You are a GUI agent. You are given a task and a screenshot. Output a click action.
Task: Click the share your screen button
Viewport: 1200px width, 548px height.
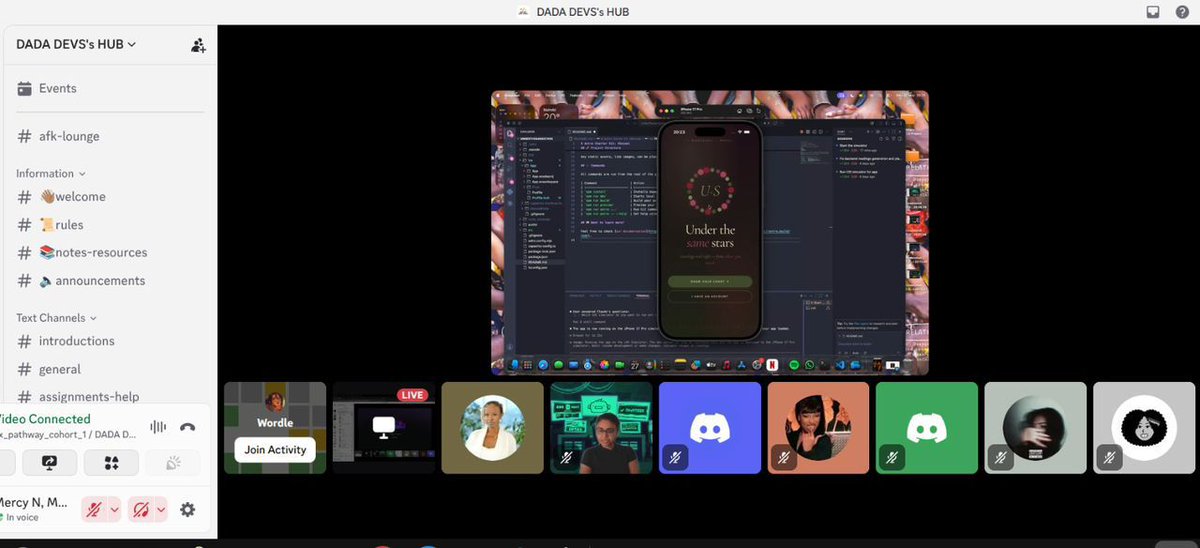point(49,462)
